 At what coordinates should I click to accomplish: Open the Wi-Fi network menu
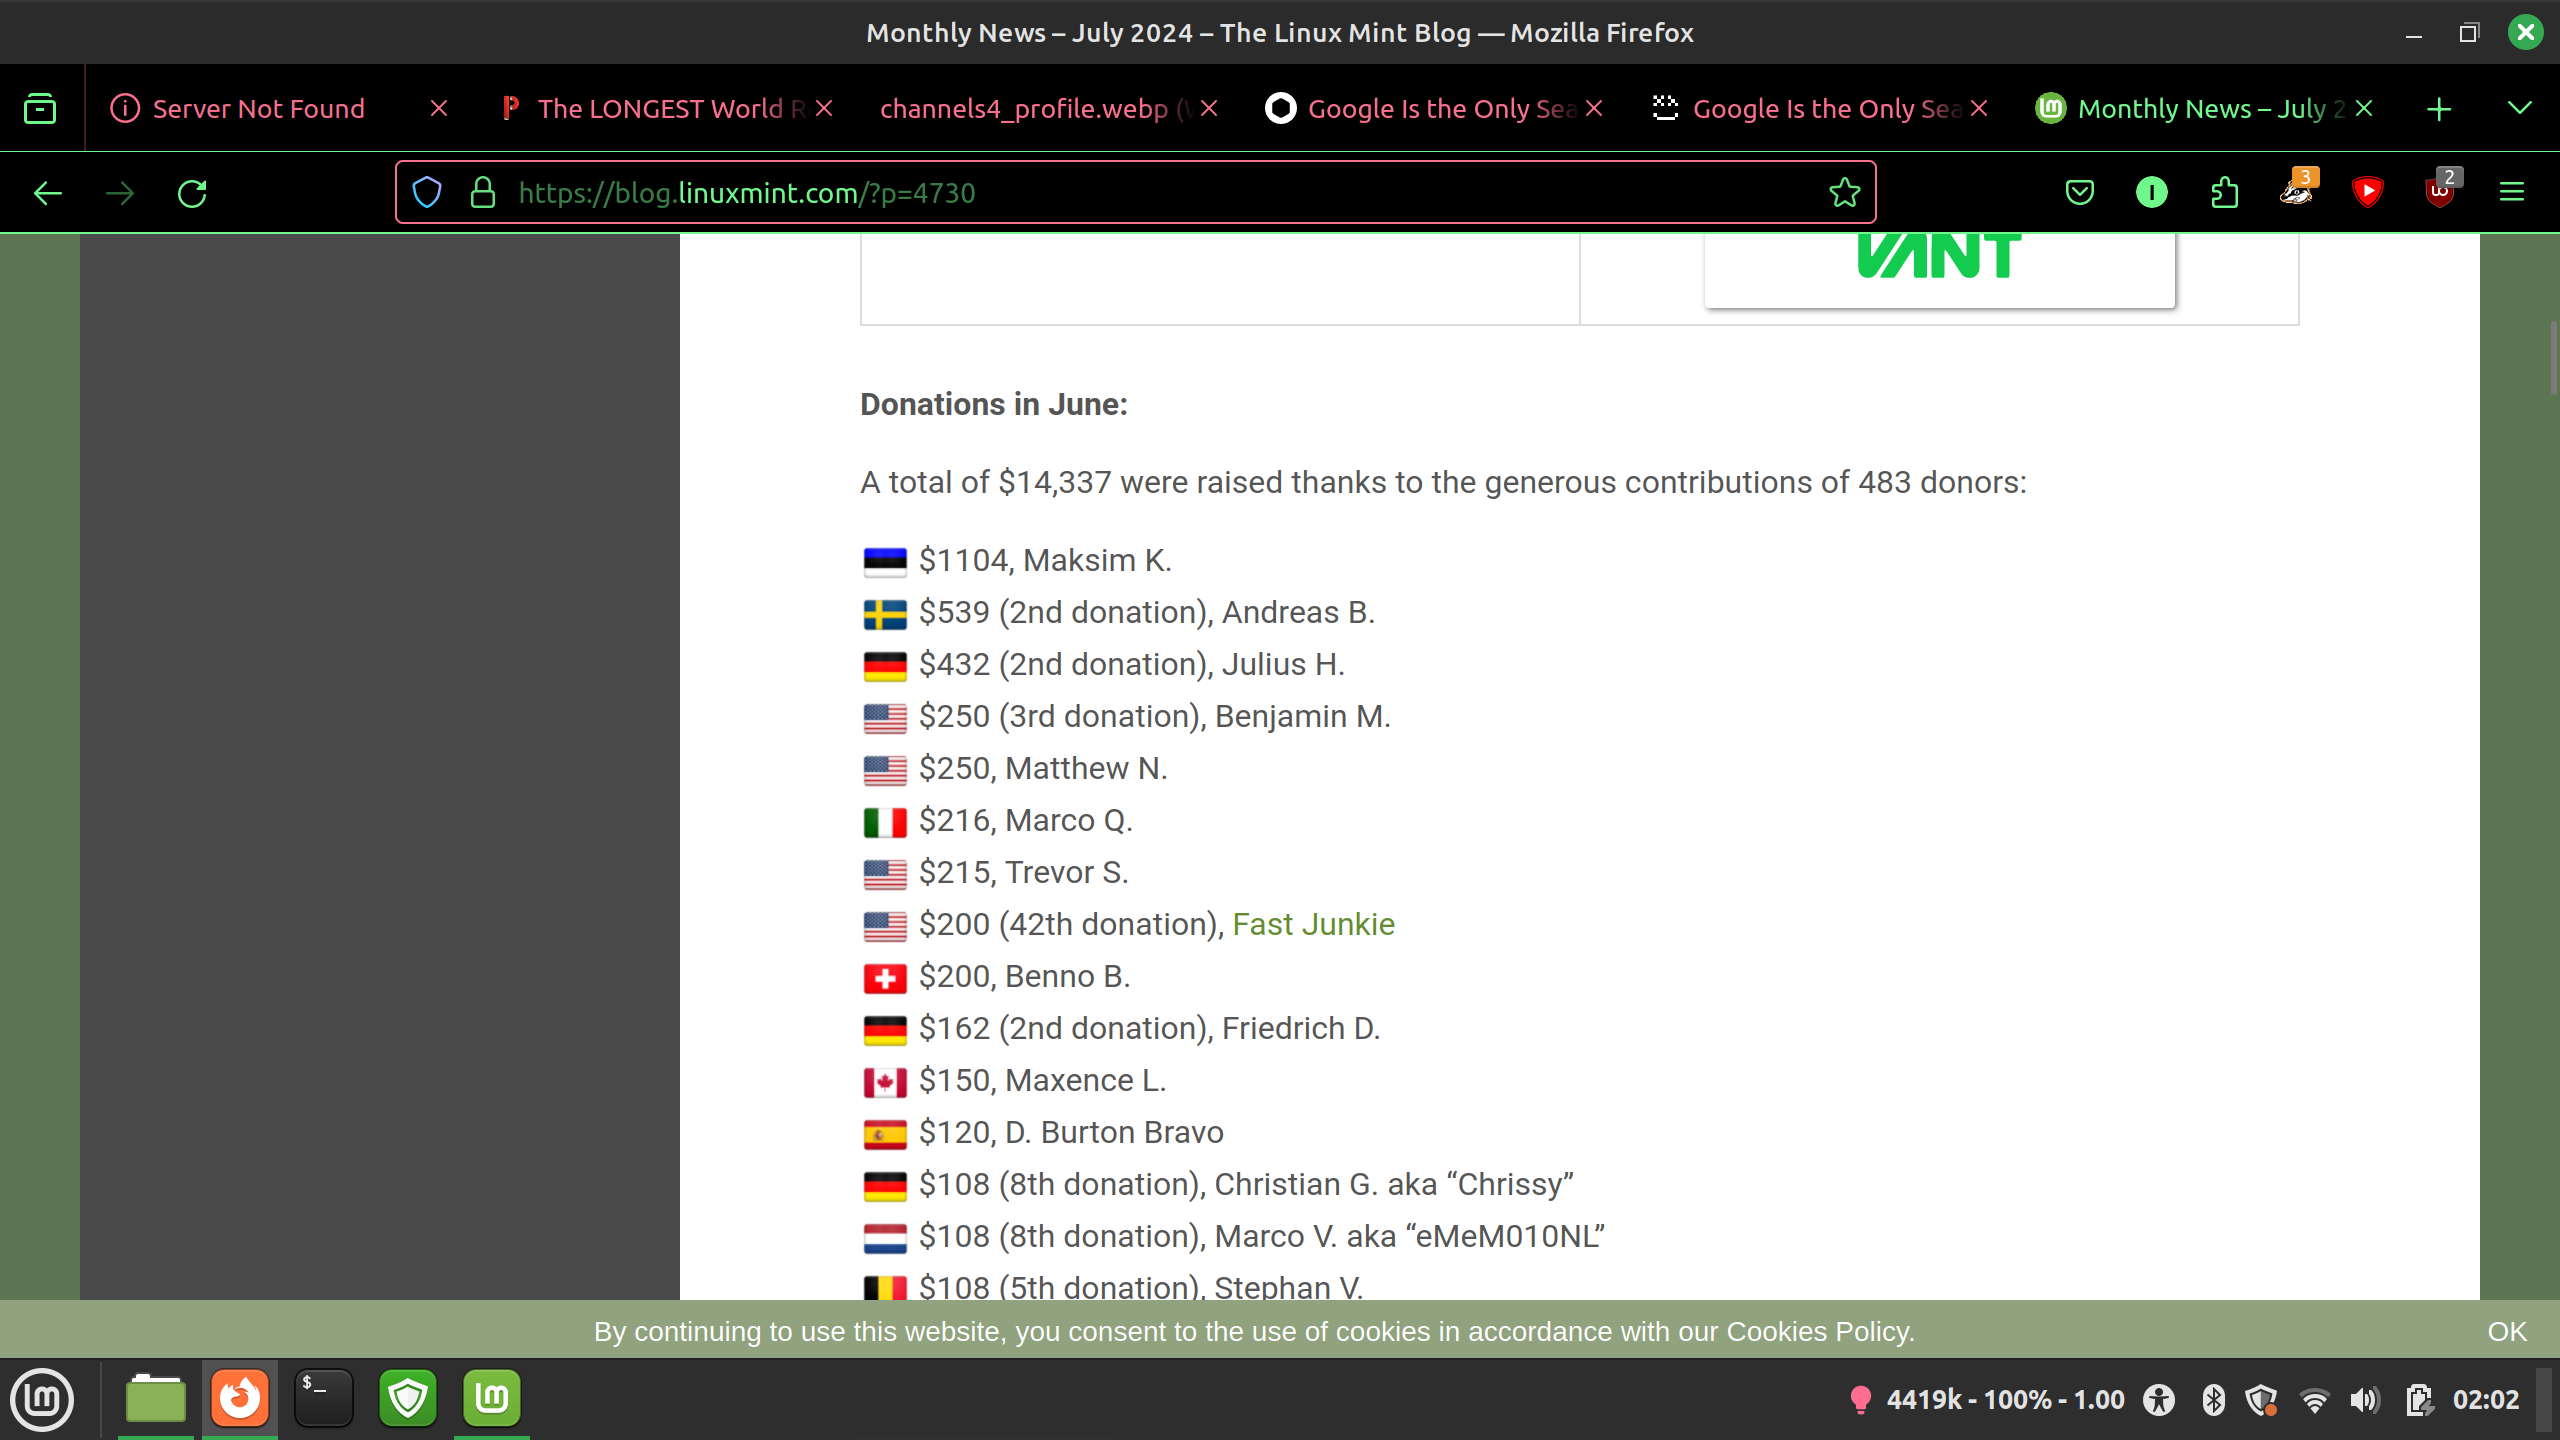point(2314,1400)
